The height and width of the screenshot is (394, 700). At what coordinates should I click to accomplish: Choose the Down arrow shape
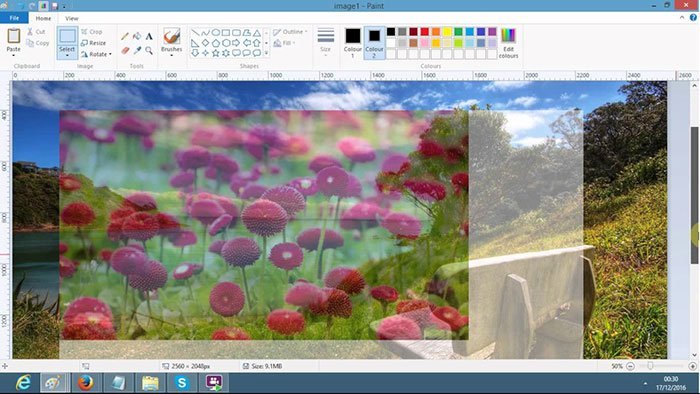[x=195, y=53]
